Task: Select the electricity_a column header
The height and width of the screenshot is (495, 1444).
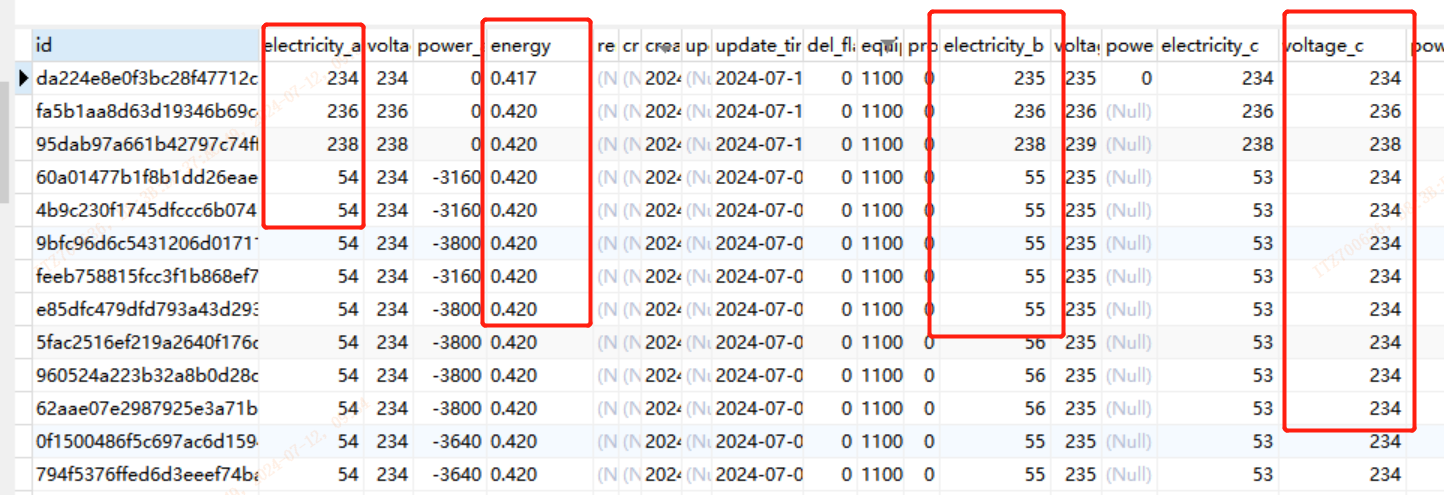Action: tap(312, 46)
